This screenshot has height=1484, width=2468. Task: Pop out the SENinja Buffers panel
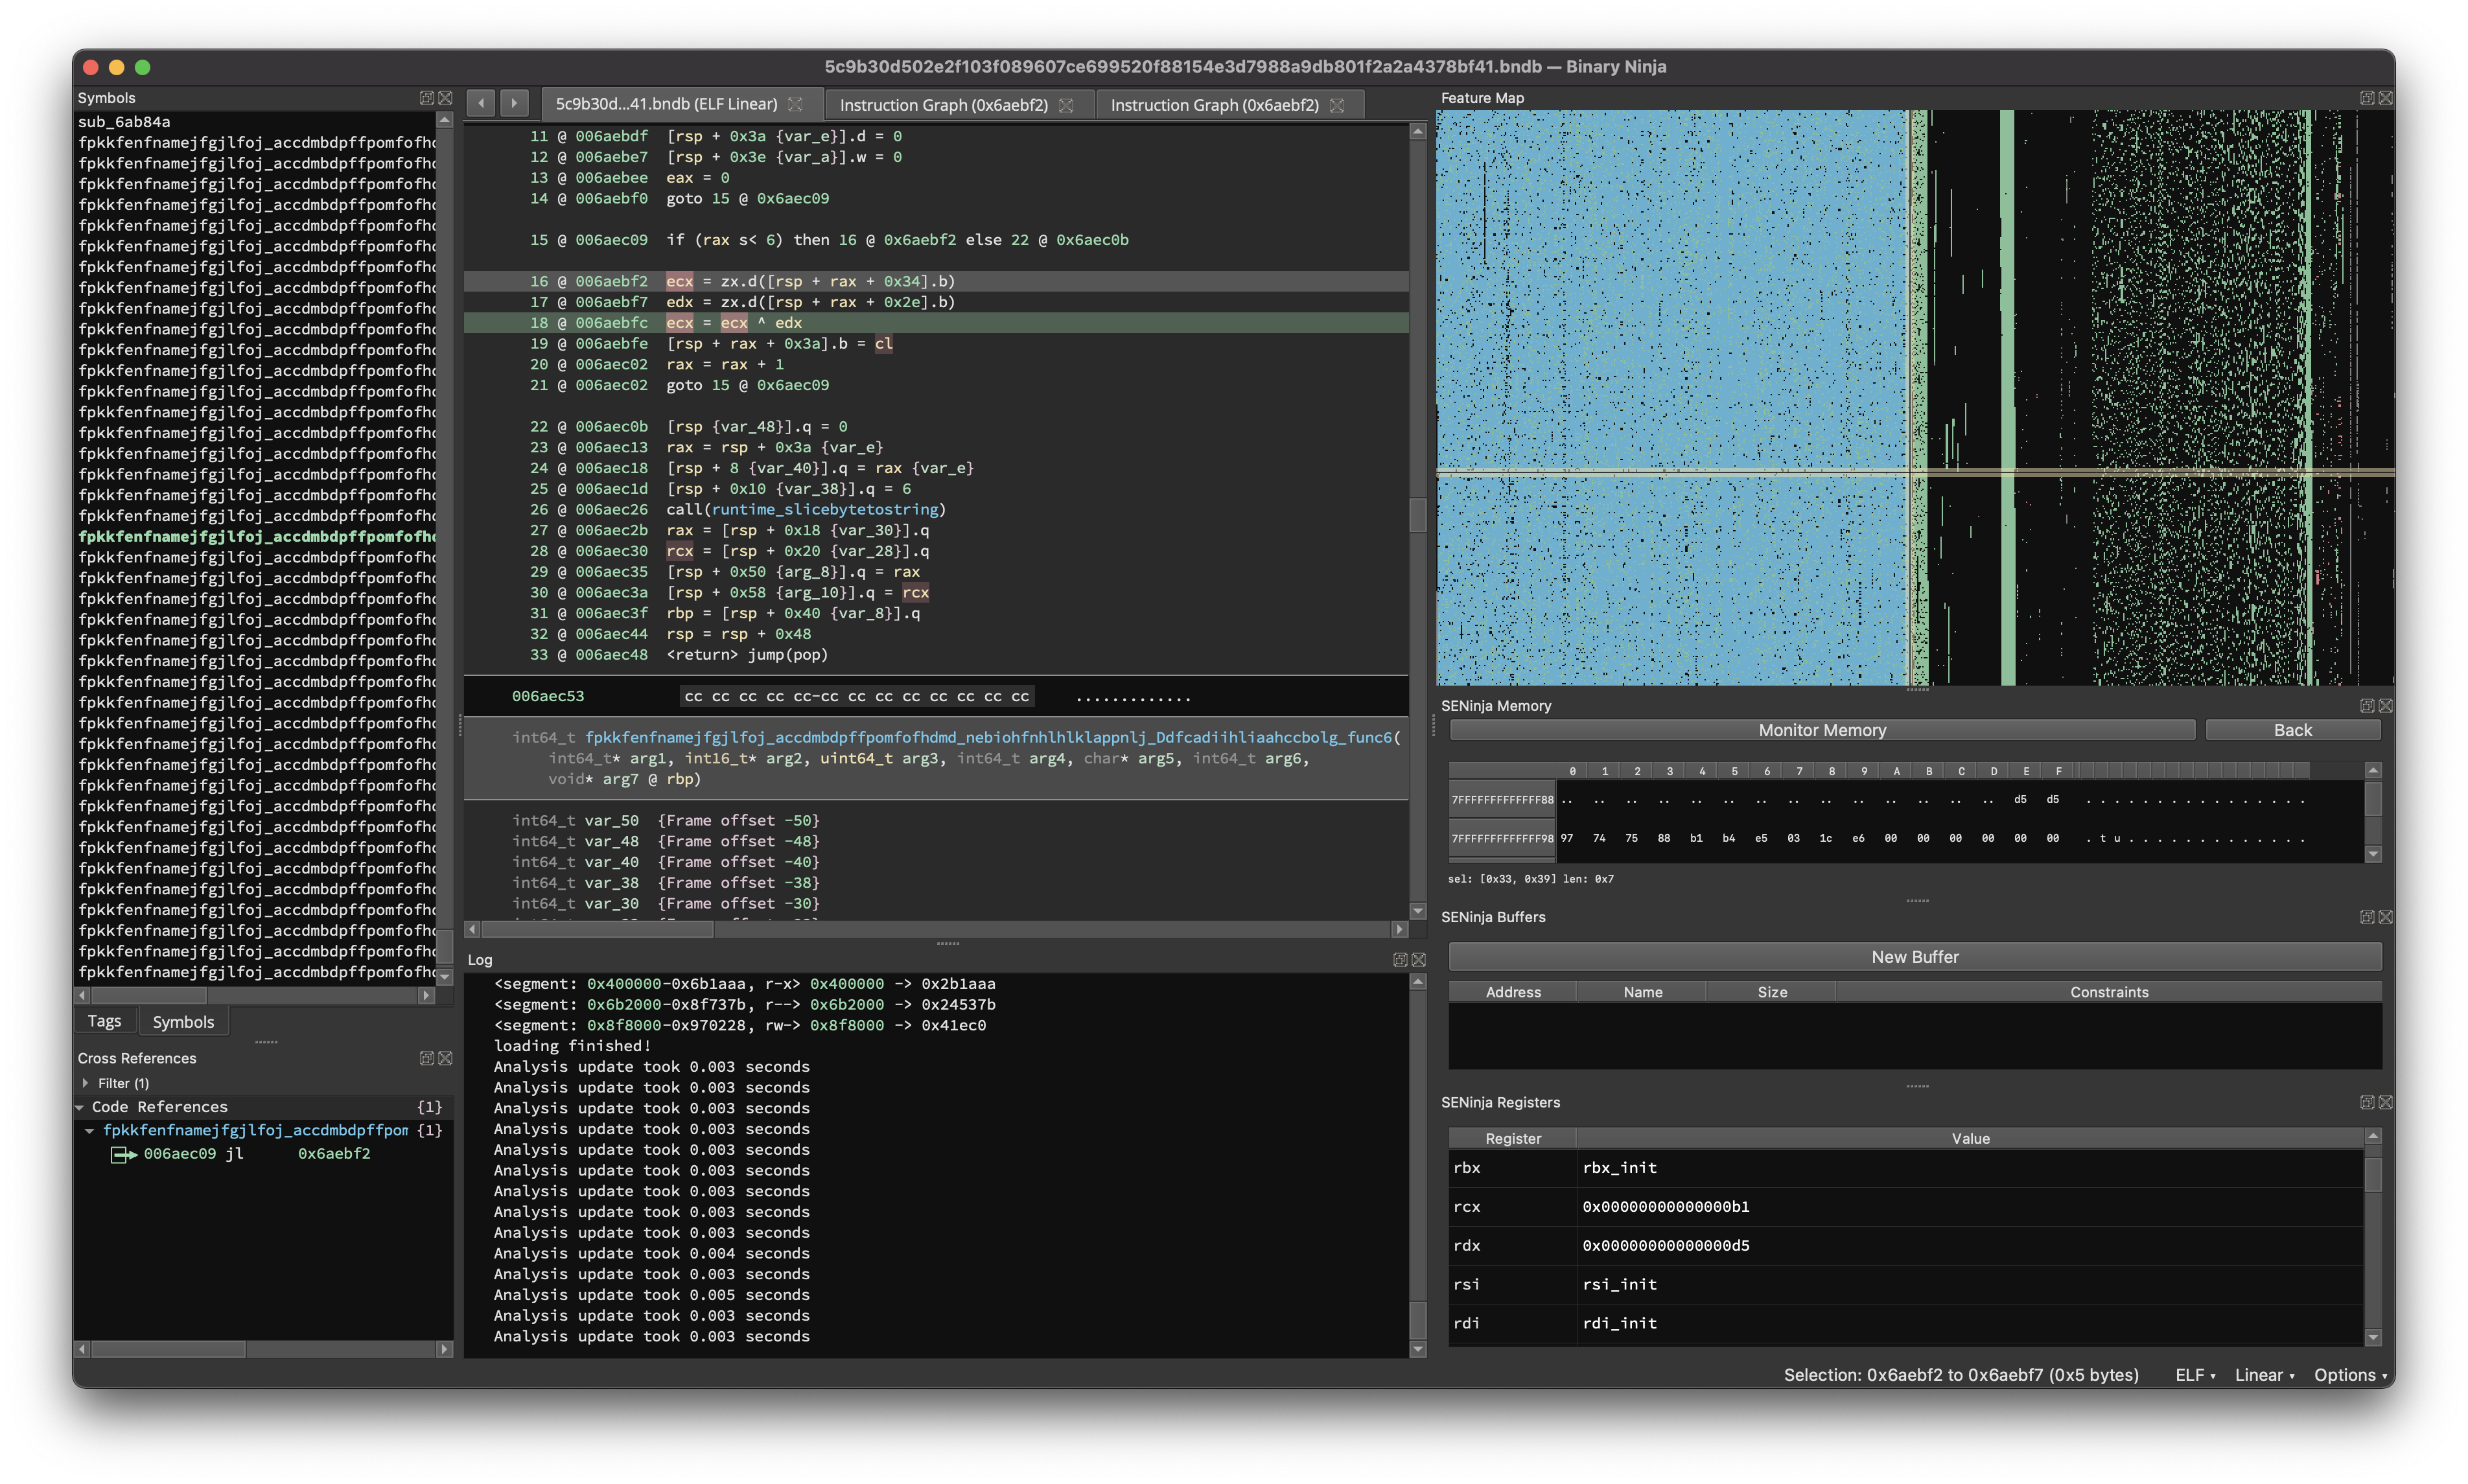point(2367,917)
